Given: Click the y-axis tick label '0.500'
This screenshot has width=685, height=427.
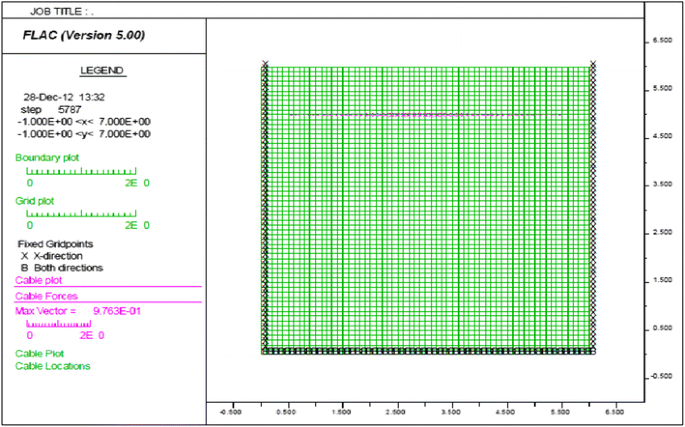Looking at the screenshot, I should coord(662,328).
